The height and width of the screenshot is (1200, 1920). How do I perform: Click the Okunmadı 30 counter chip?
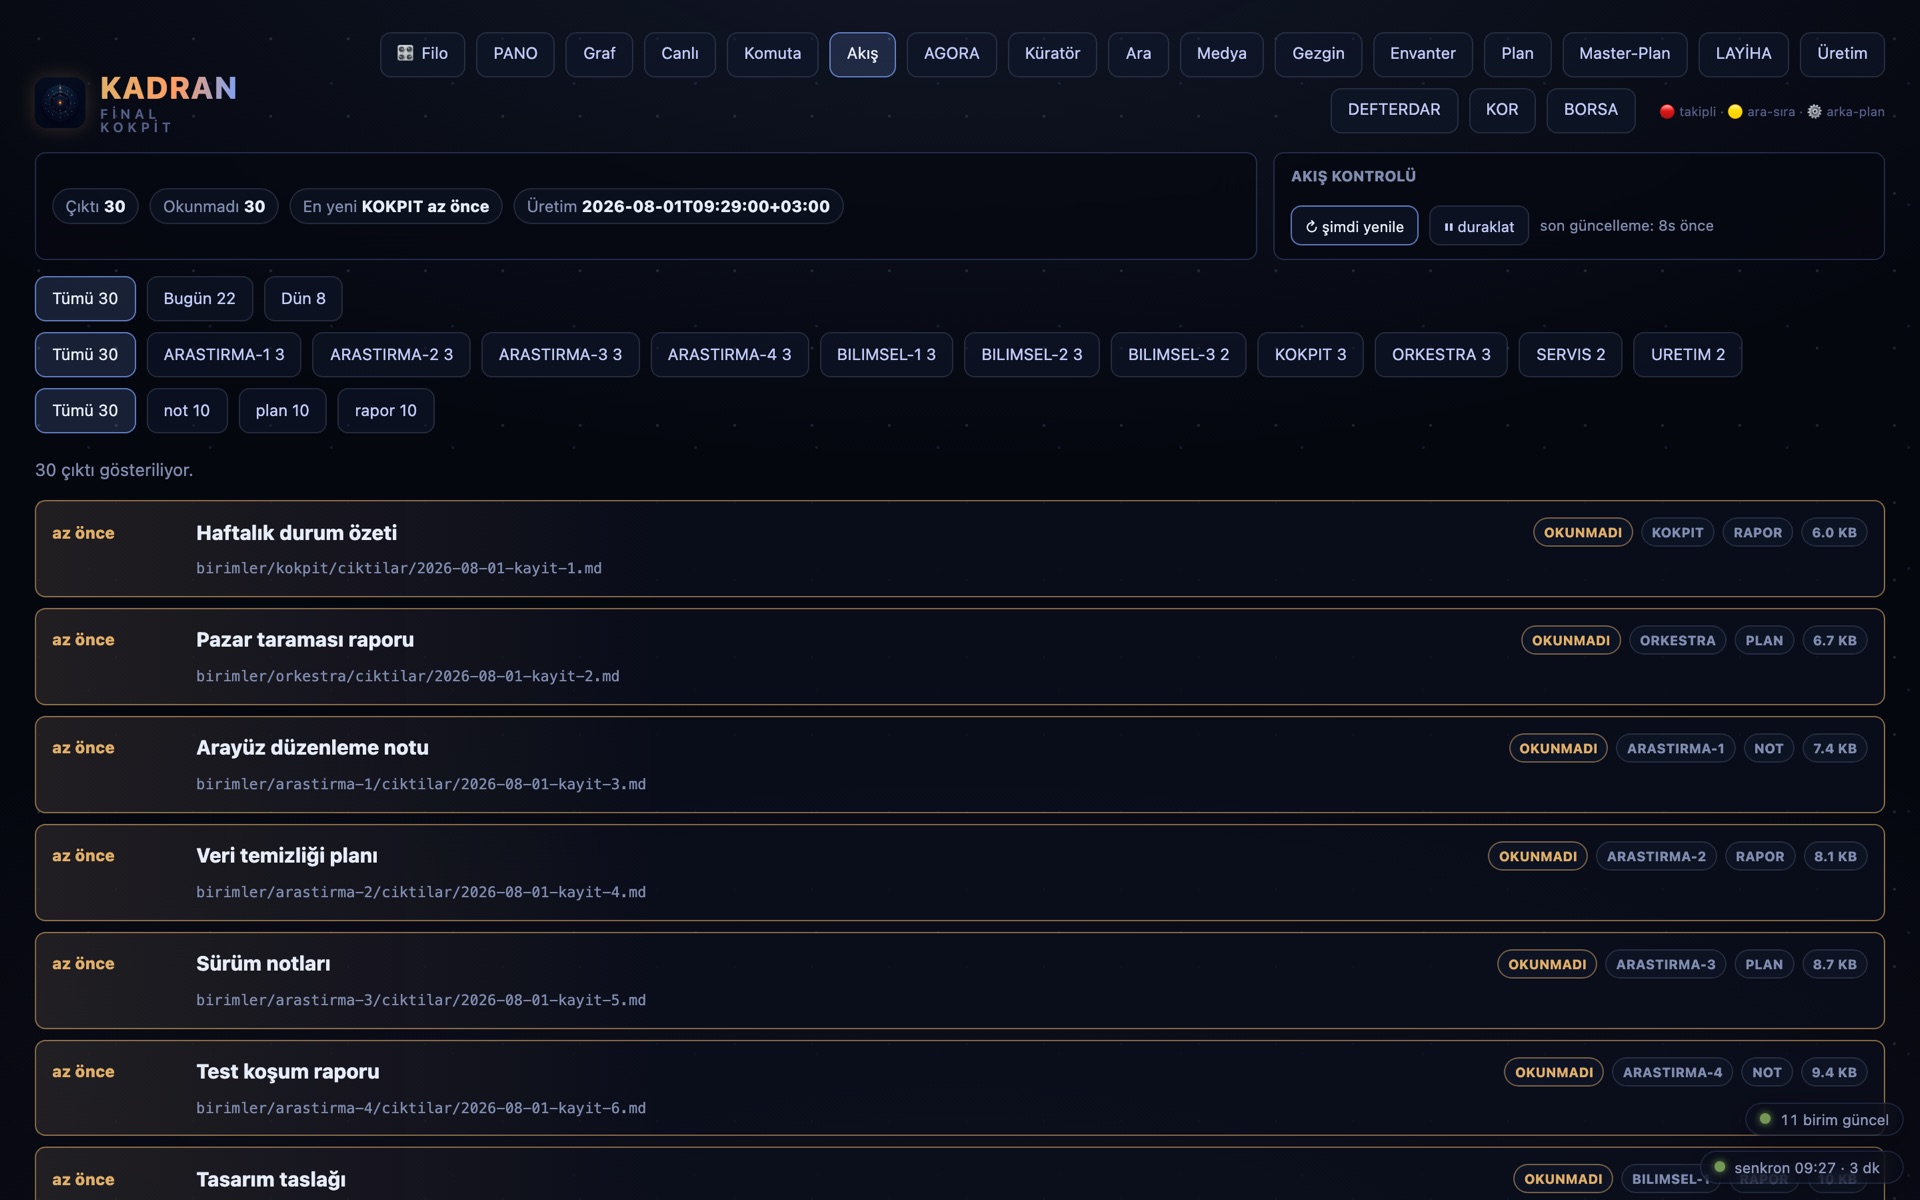[x=214, y=206]
